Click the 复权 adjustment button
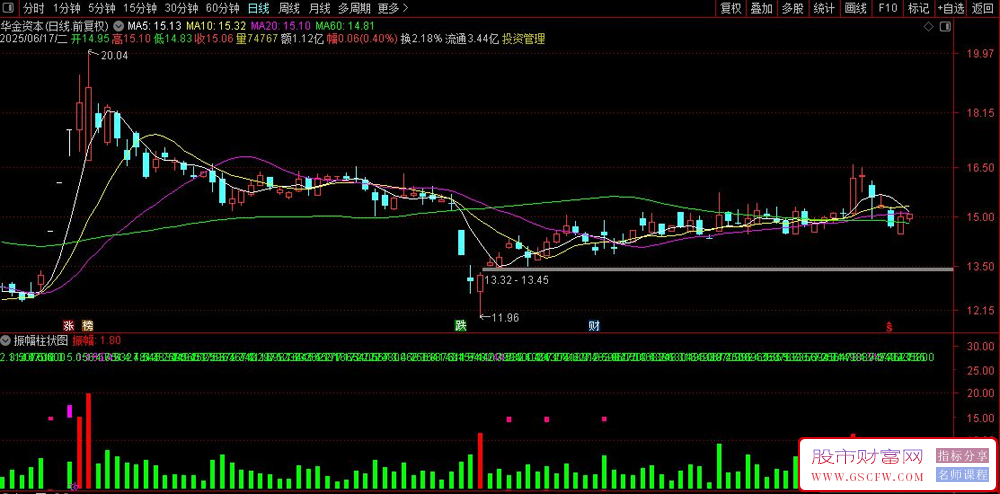The image size is (1000, 494). click(x=731, y=8)
